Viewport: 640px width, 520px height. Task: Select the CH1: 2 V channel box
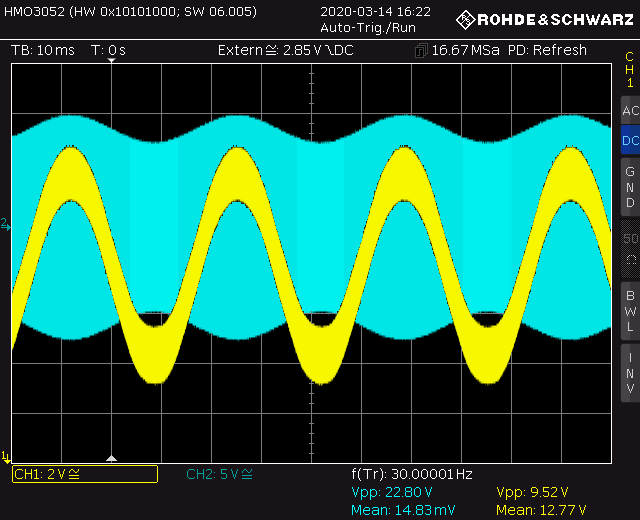click(84, 474)
